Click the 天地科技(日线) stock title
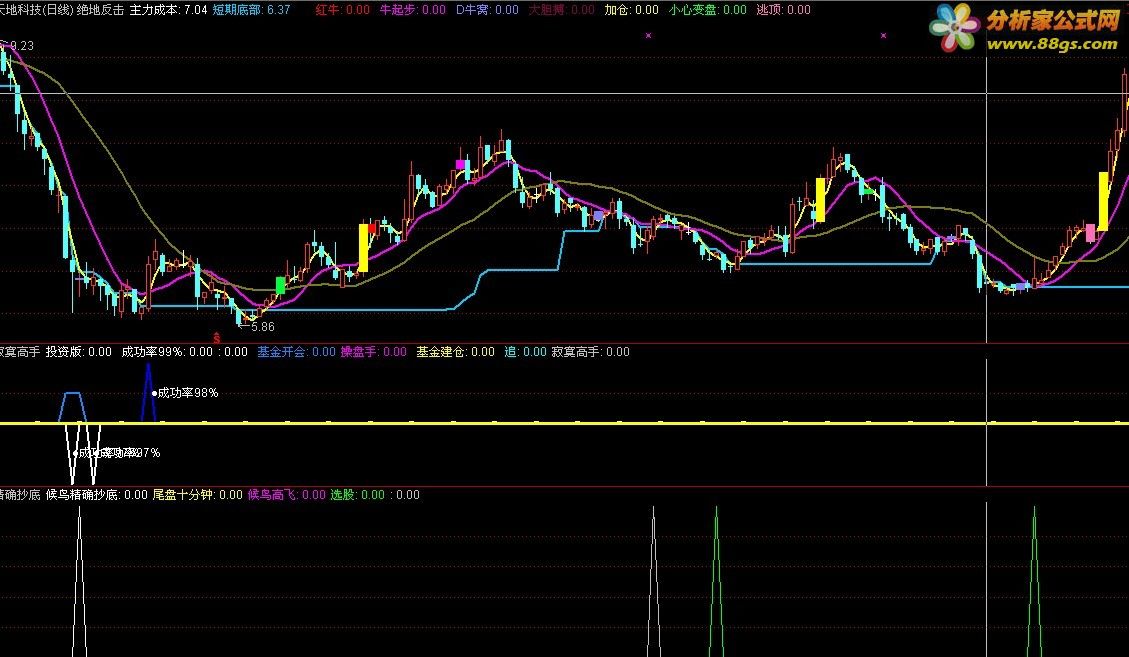 35,10
